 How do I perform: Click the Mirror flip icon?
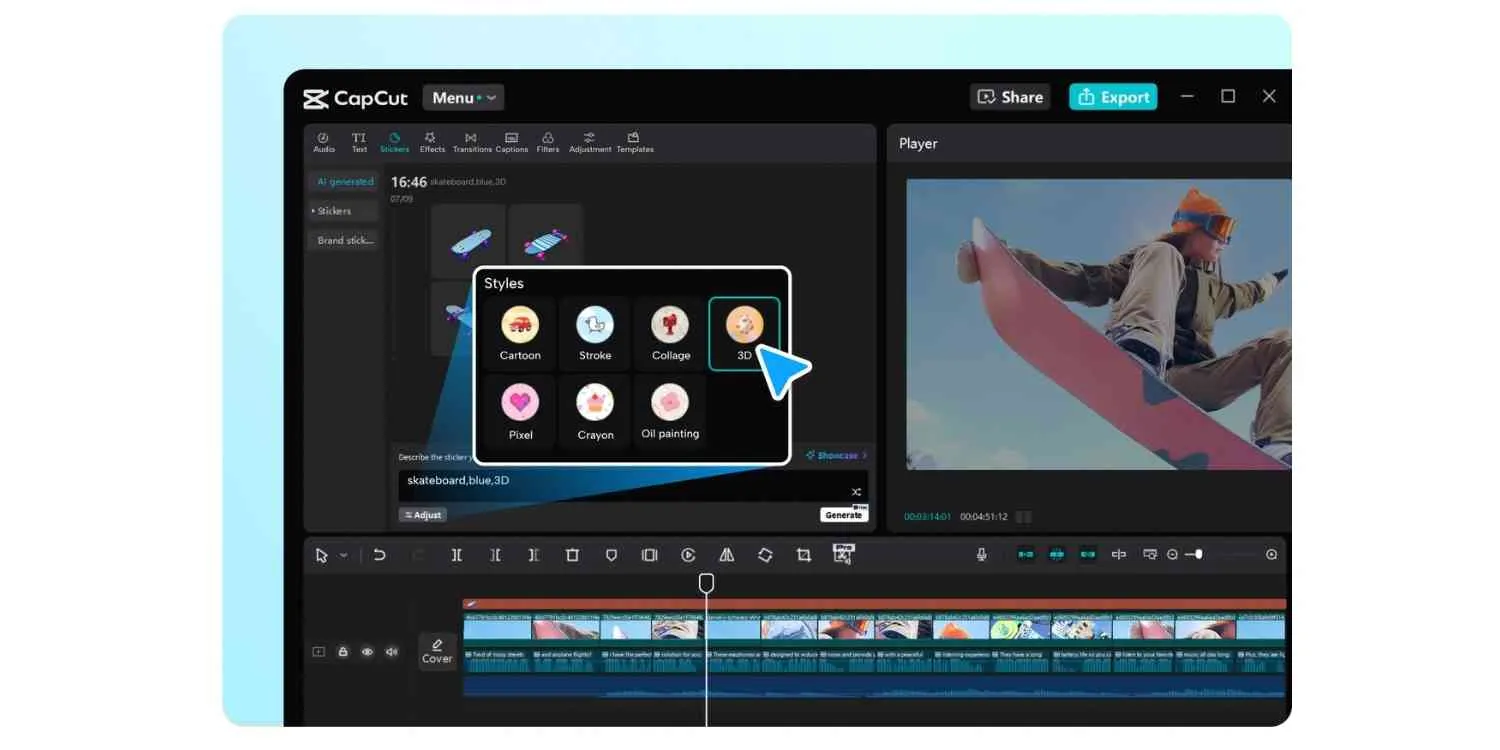727,555
